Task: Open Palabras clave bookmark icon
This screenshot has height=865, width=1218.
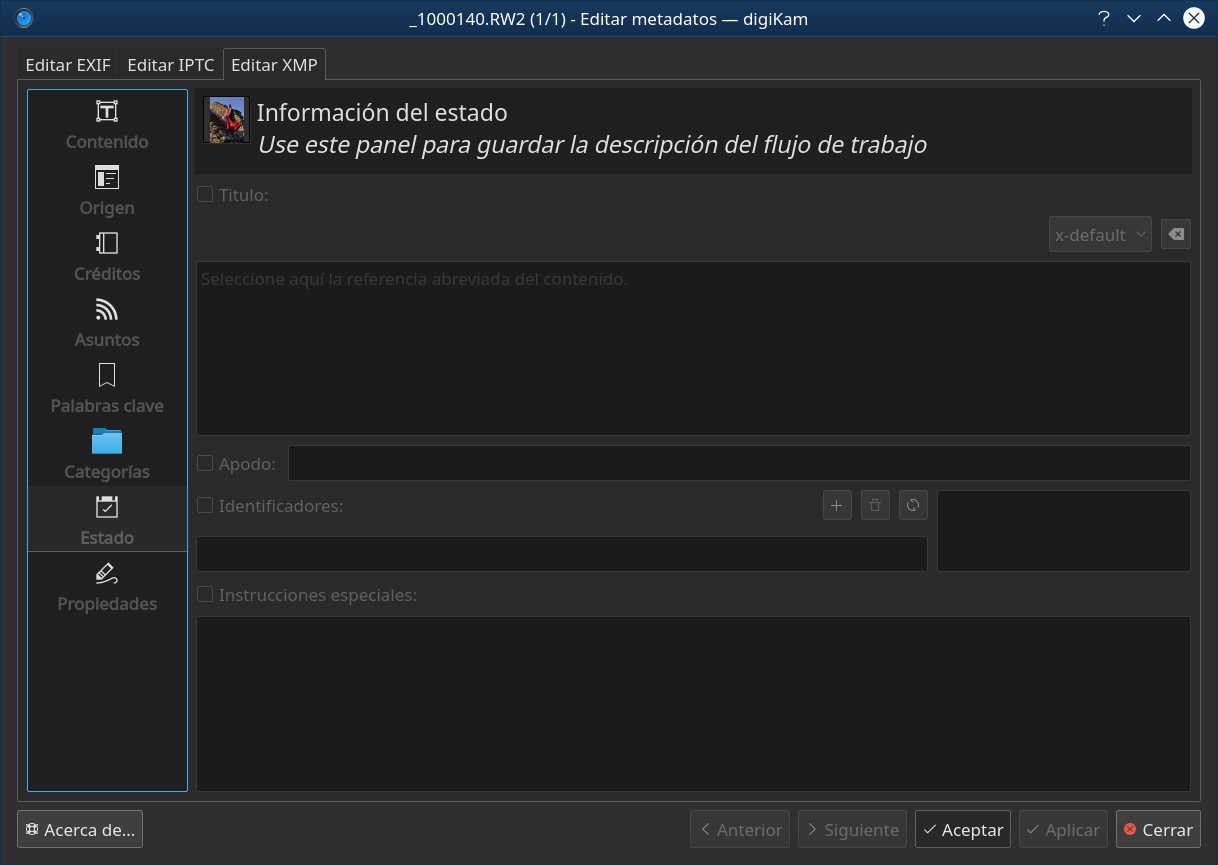Action: tap(107, 375)
